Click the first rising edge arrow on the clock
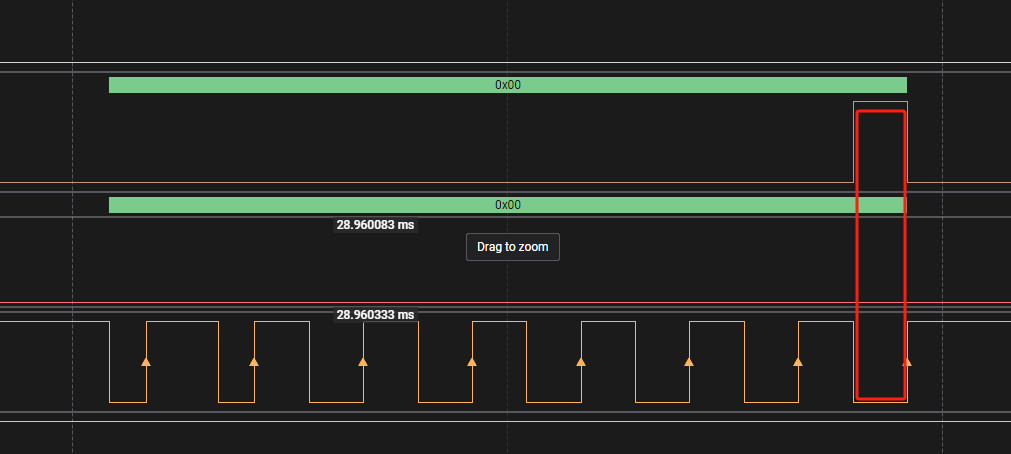 tap(146, 361)
